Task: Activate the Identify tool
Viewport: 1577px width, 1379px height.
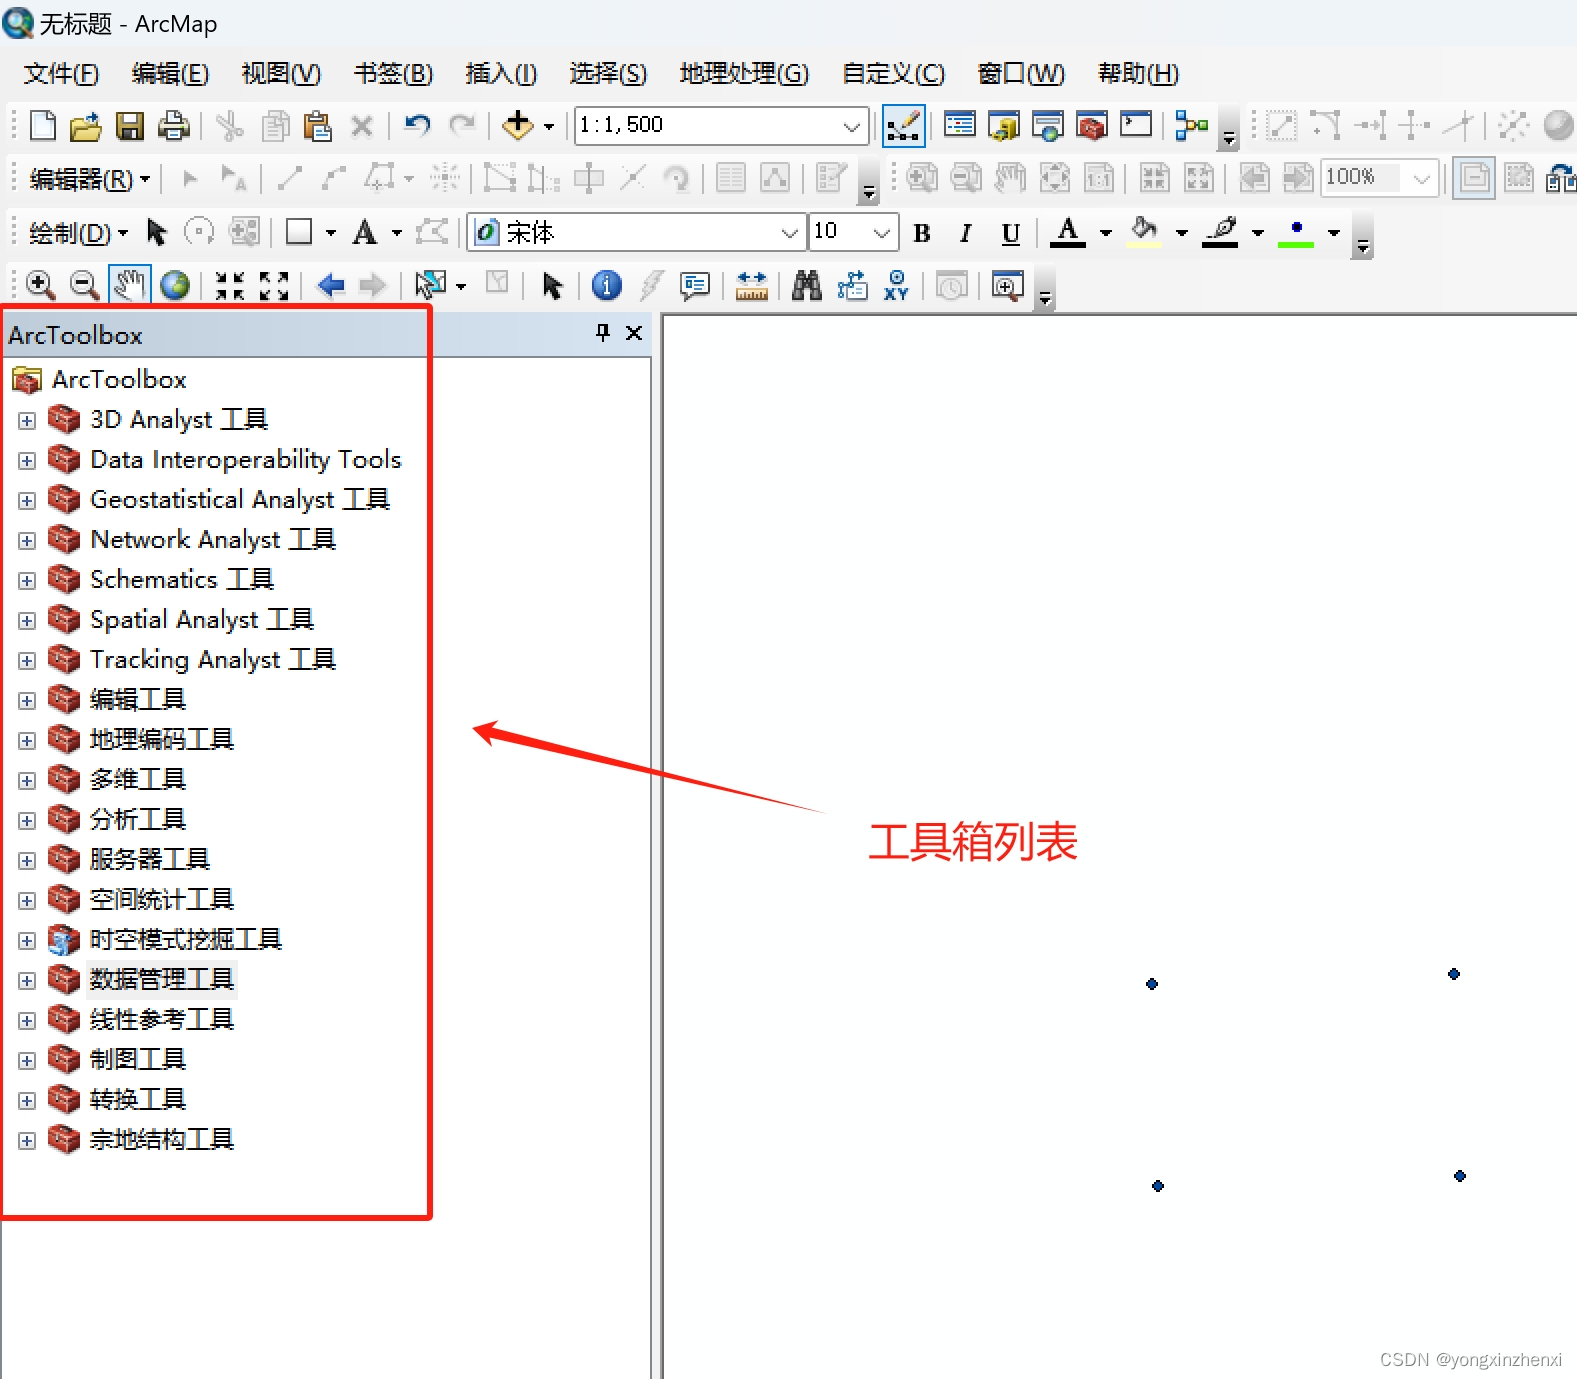Action: coord(606,286)
